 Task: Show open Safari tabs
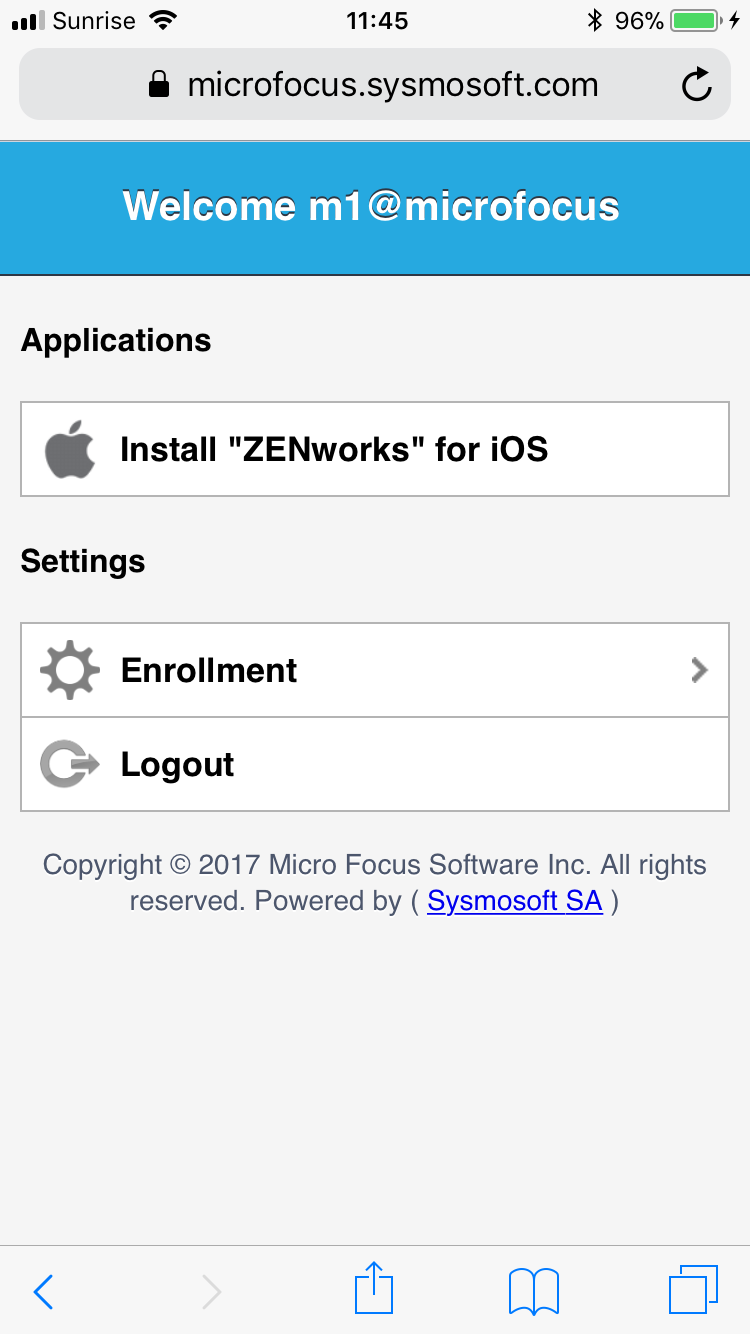coord(692,1290)
